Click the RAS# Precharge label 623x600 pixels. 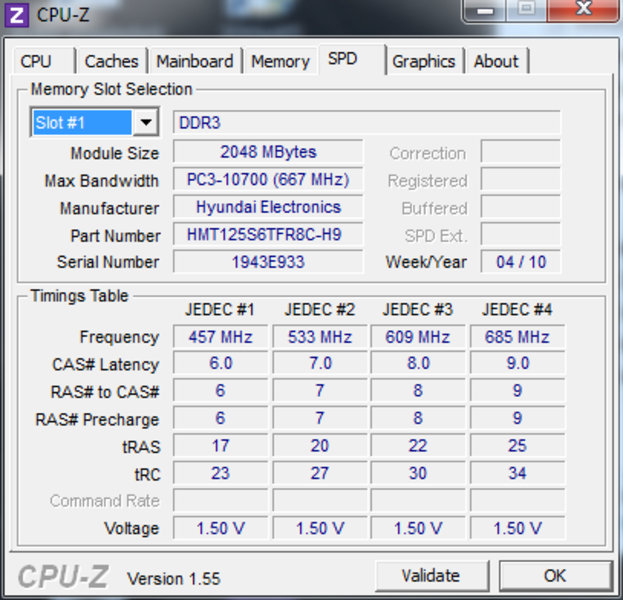click(x=97, y=420)
